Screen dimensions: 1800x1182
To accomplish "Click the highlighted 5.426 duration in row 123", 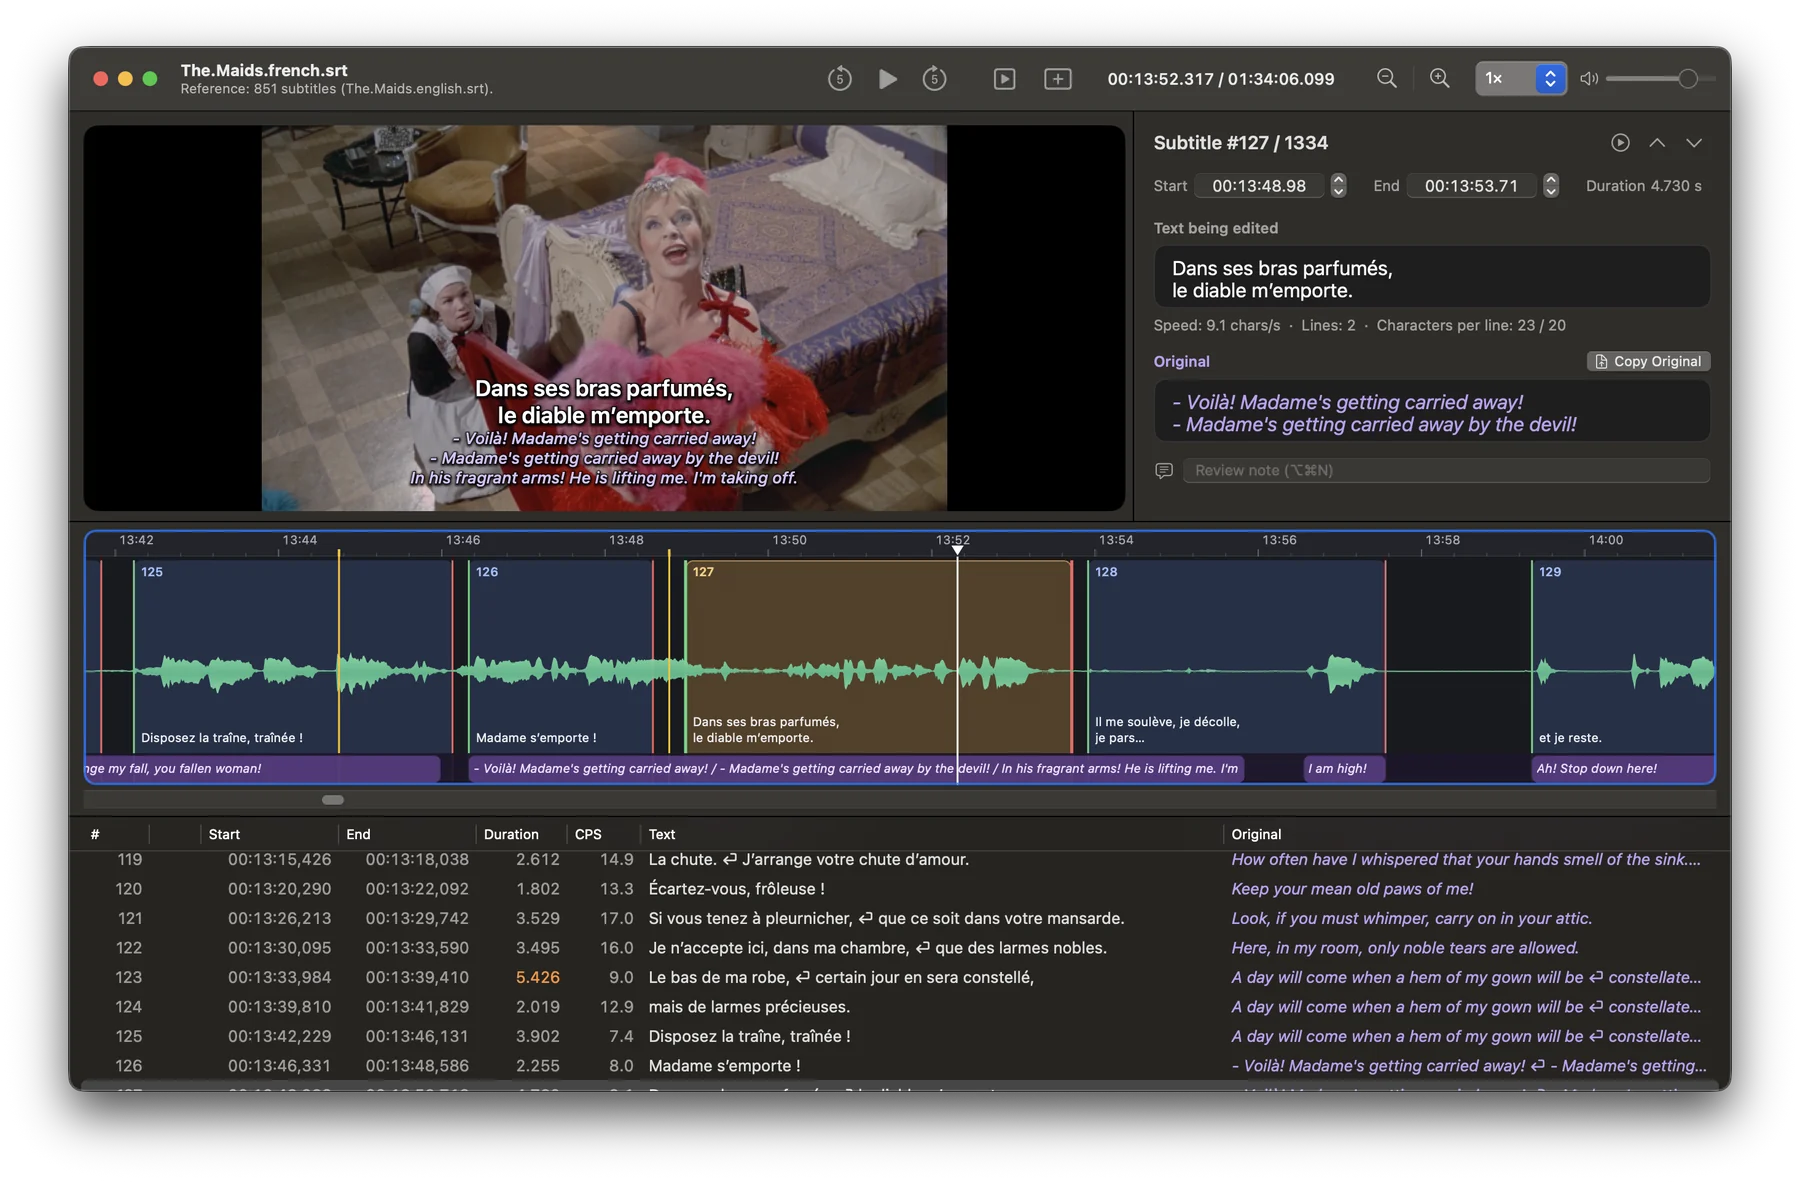I will (x=537, y=977).
